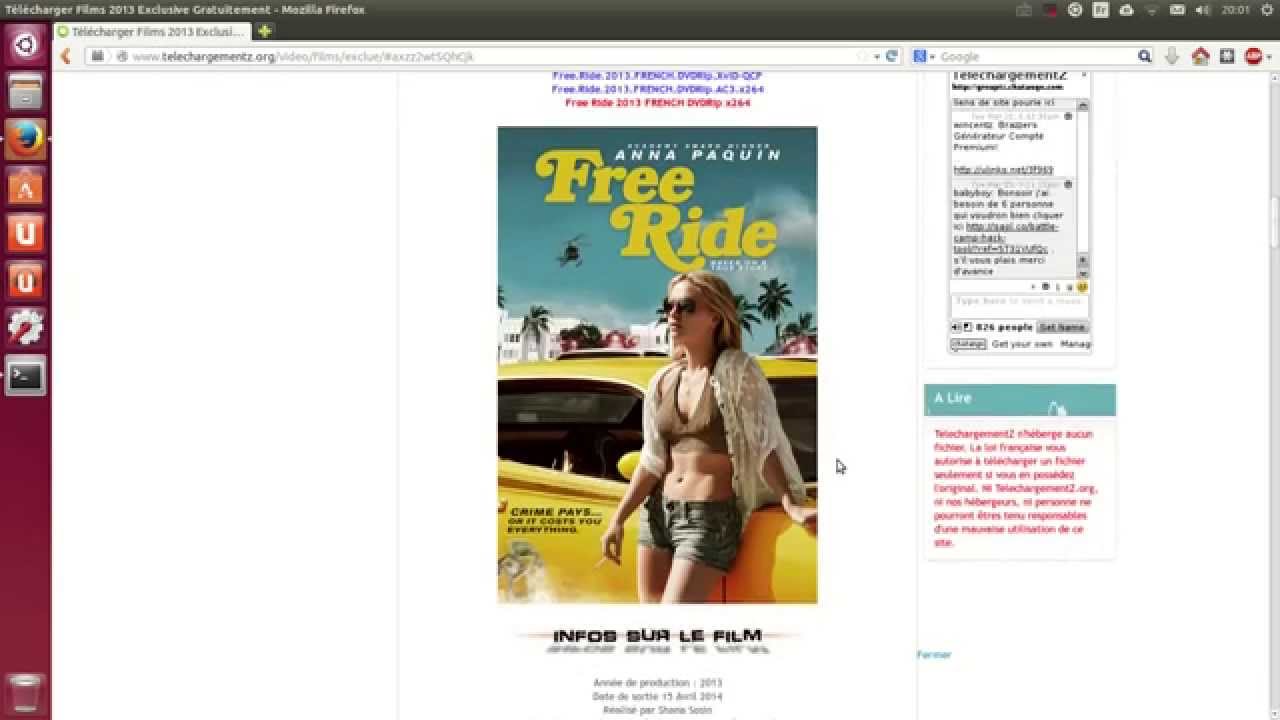Open Ubuntu Software Center from launcher
This screenshot has height=720, width=1280.
tap(25, 187)
